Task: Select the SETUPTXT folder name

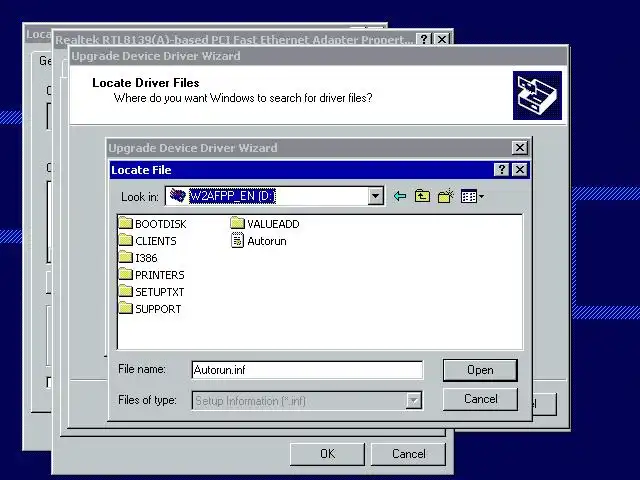Action: click(x=160, y=292)
